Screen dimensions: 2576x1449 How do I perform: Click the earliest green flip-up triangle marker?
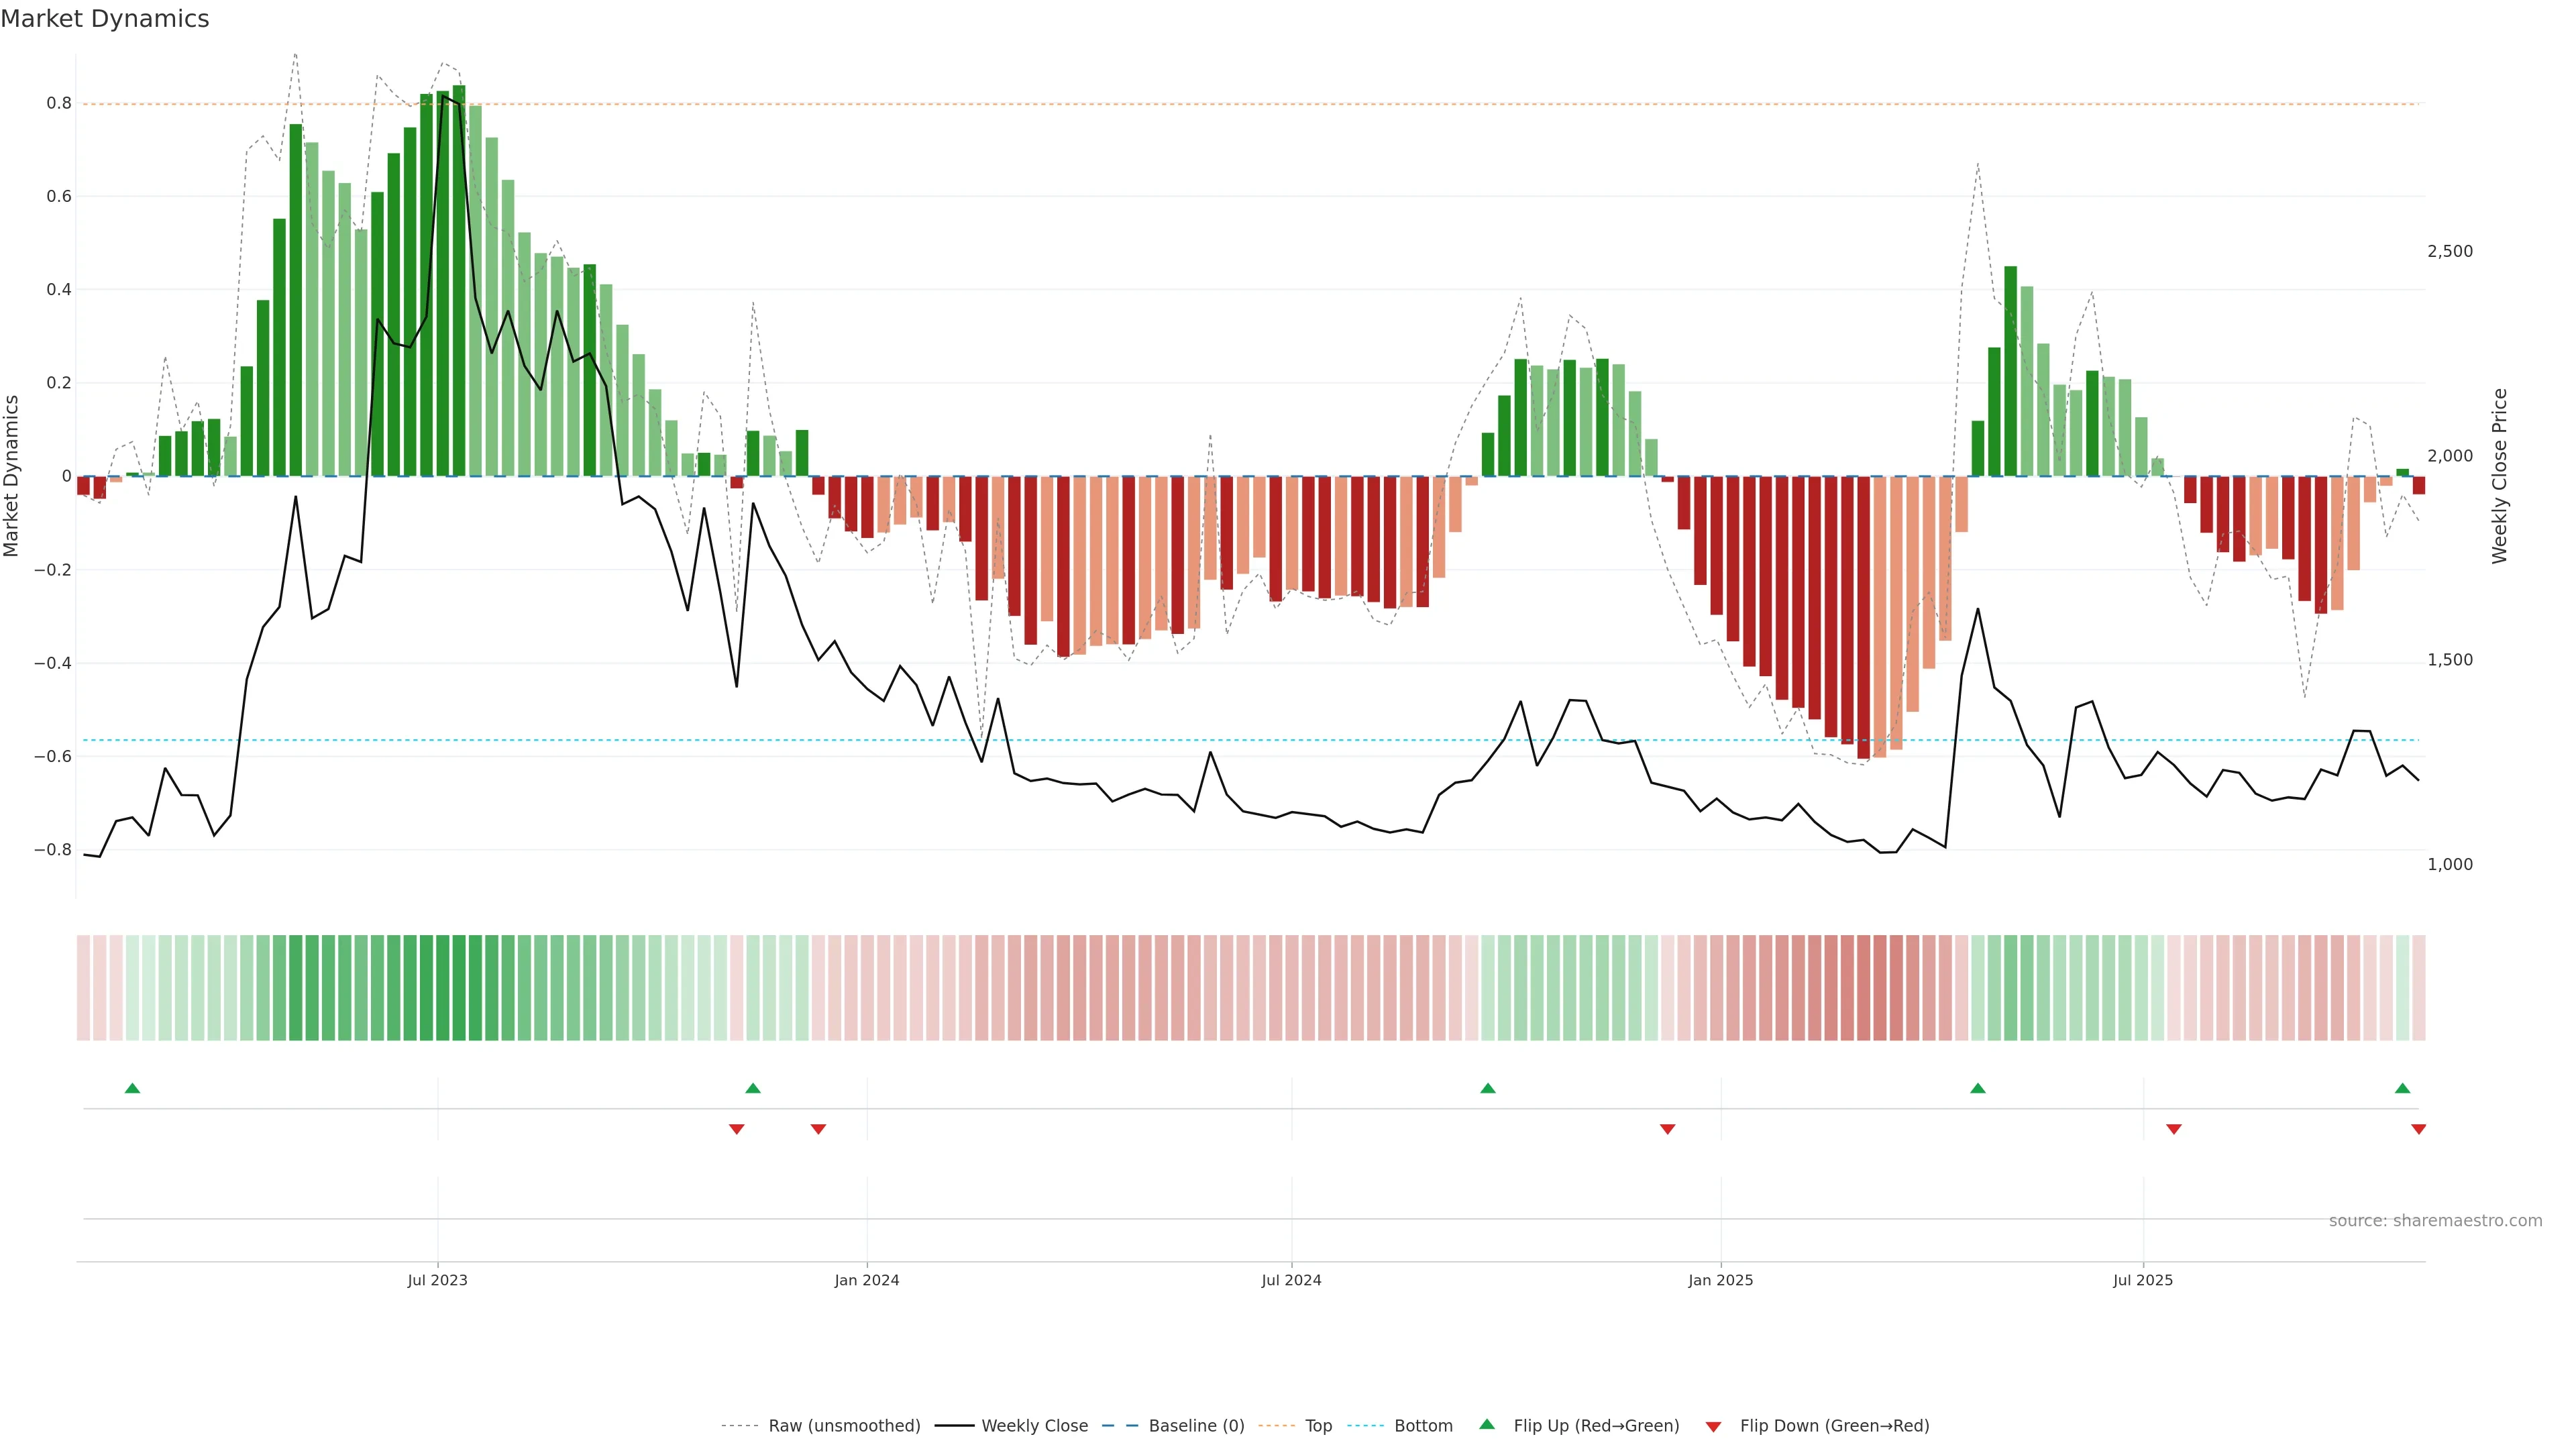pyautogui.click(x=132, y=1088)
